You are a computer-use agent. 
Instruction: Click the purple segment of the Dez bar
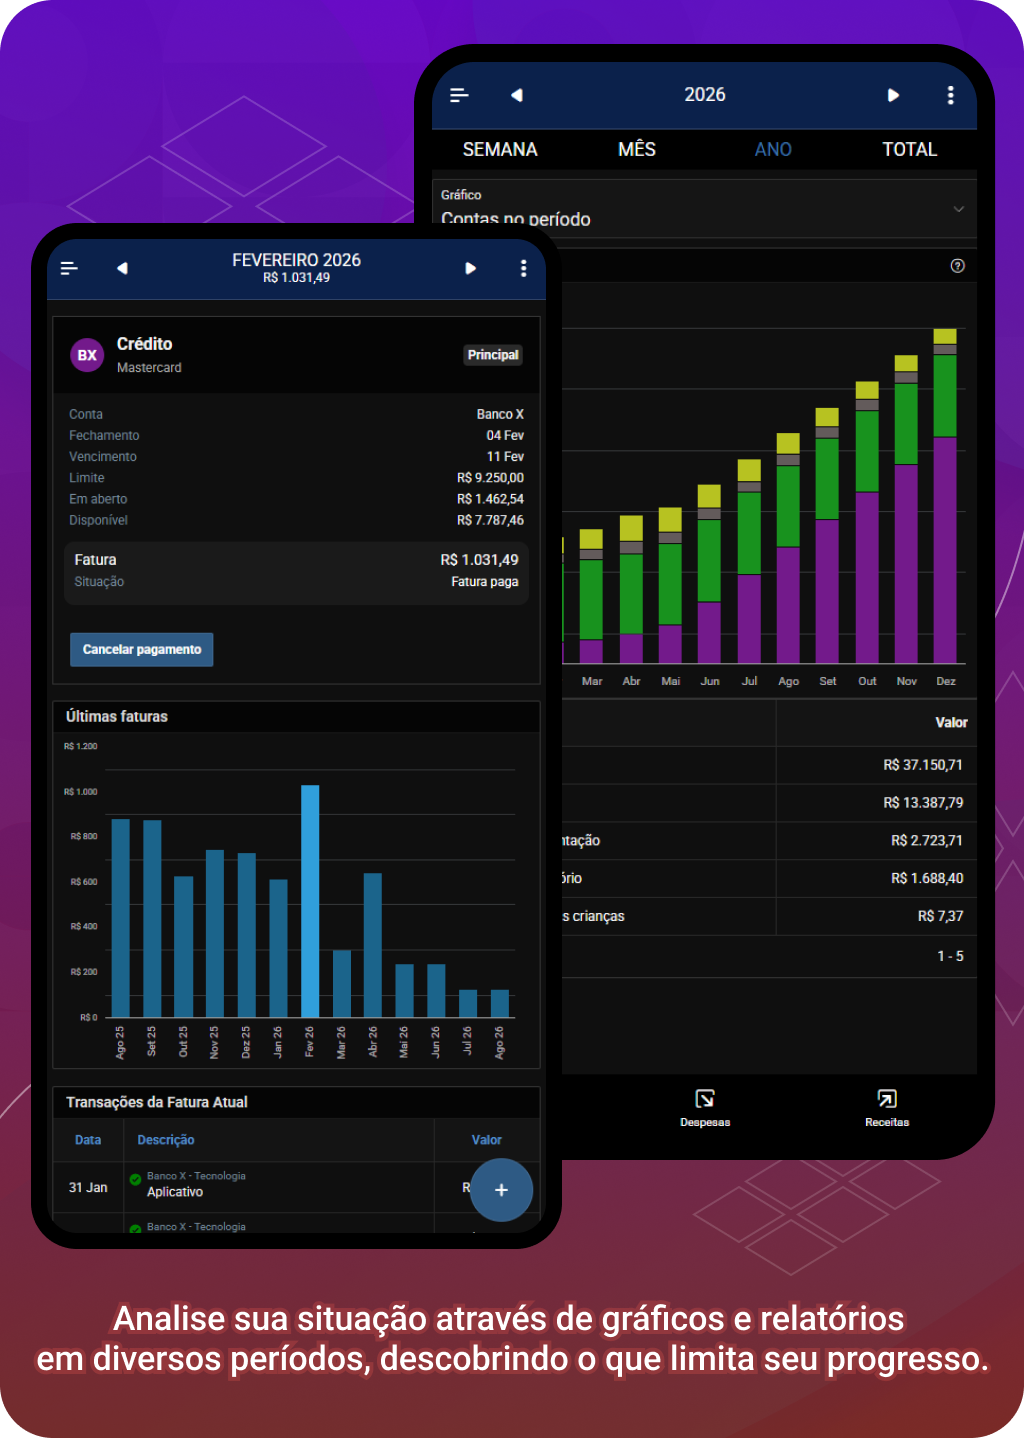click(945, 550)
